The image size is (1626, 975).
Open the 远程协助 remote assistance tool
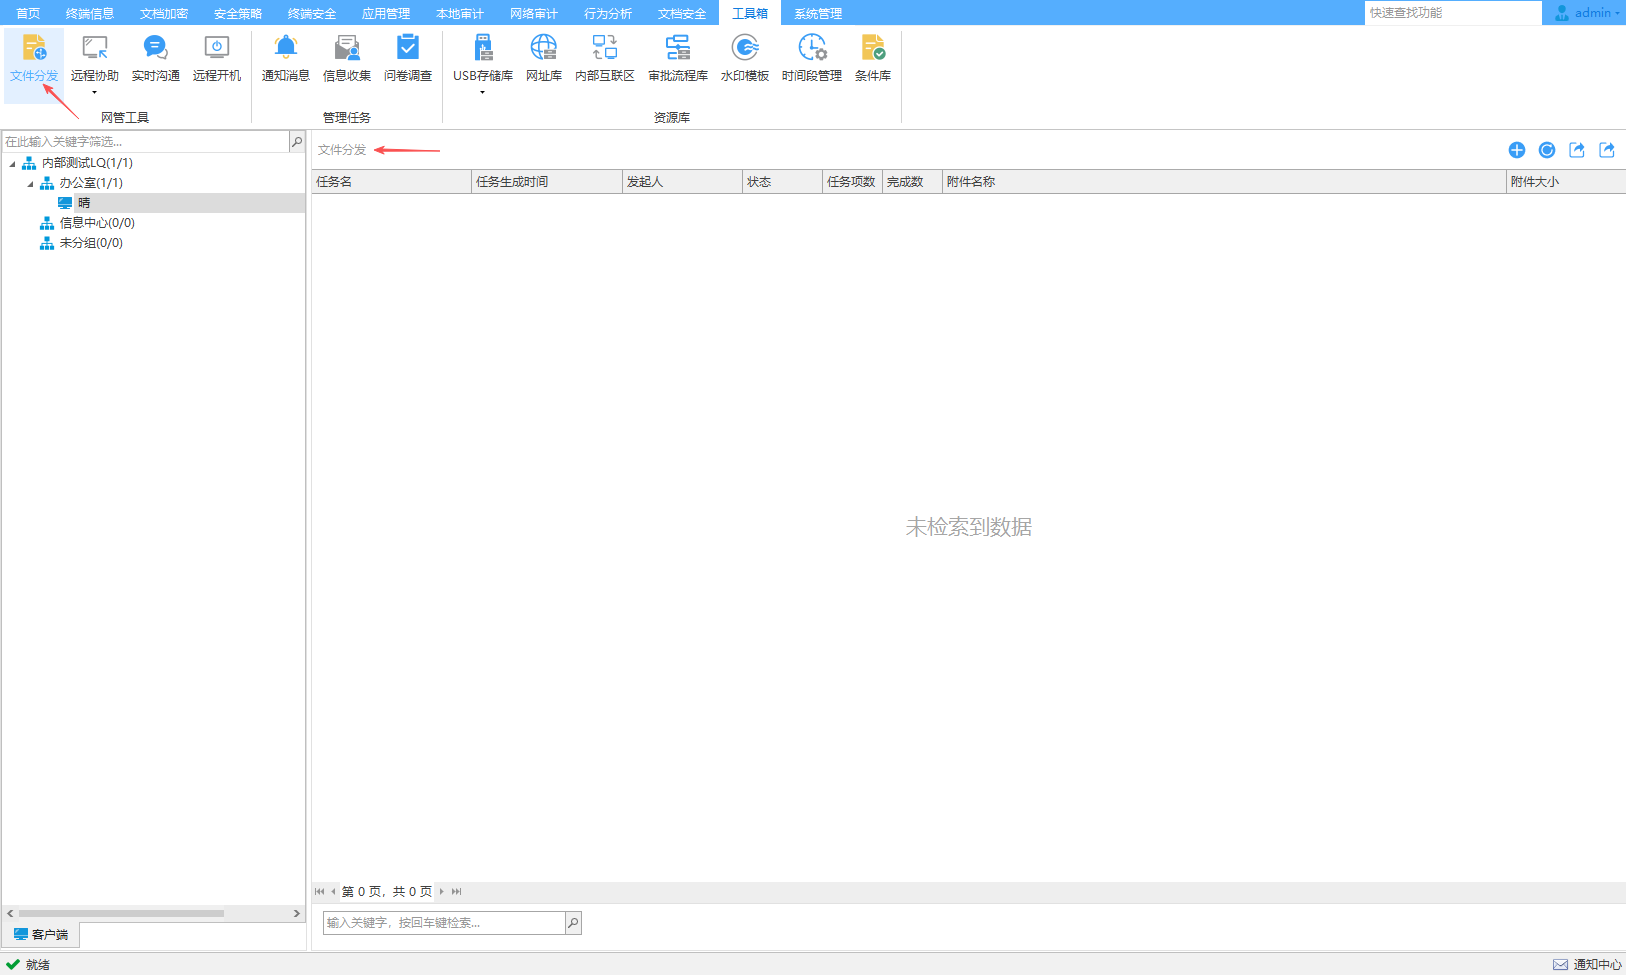click(x=94, y=57)
